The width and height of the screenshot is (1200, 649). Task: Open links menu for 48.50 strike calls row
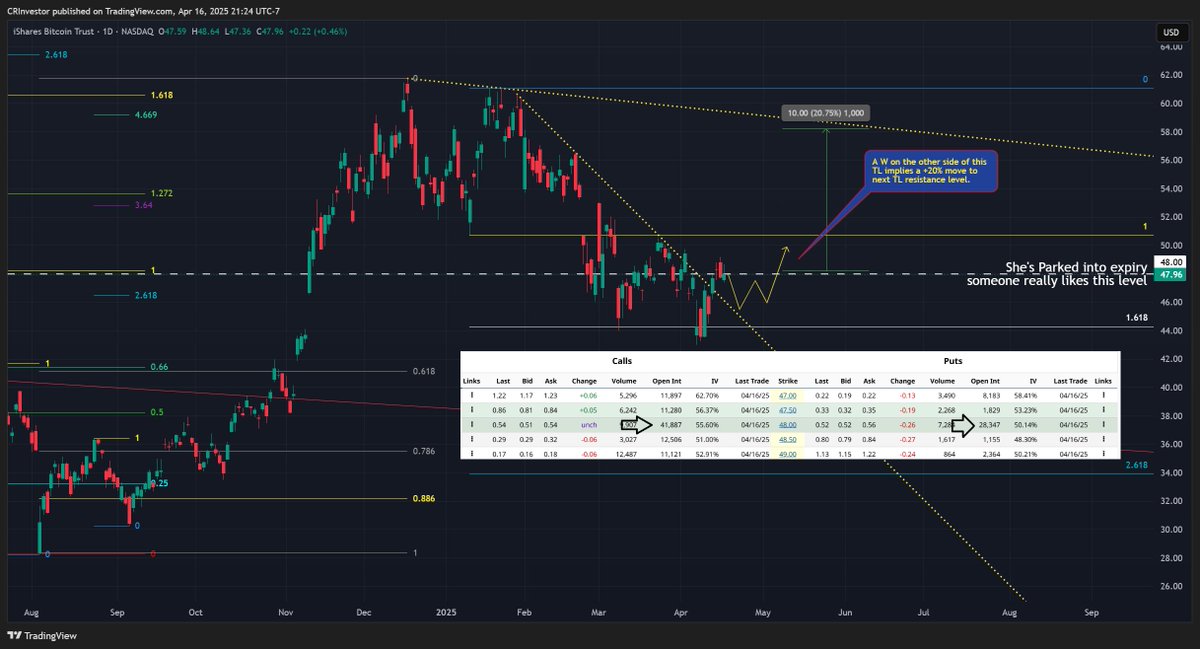472,439
